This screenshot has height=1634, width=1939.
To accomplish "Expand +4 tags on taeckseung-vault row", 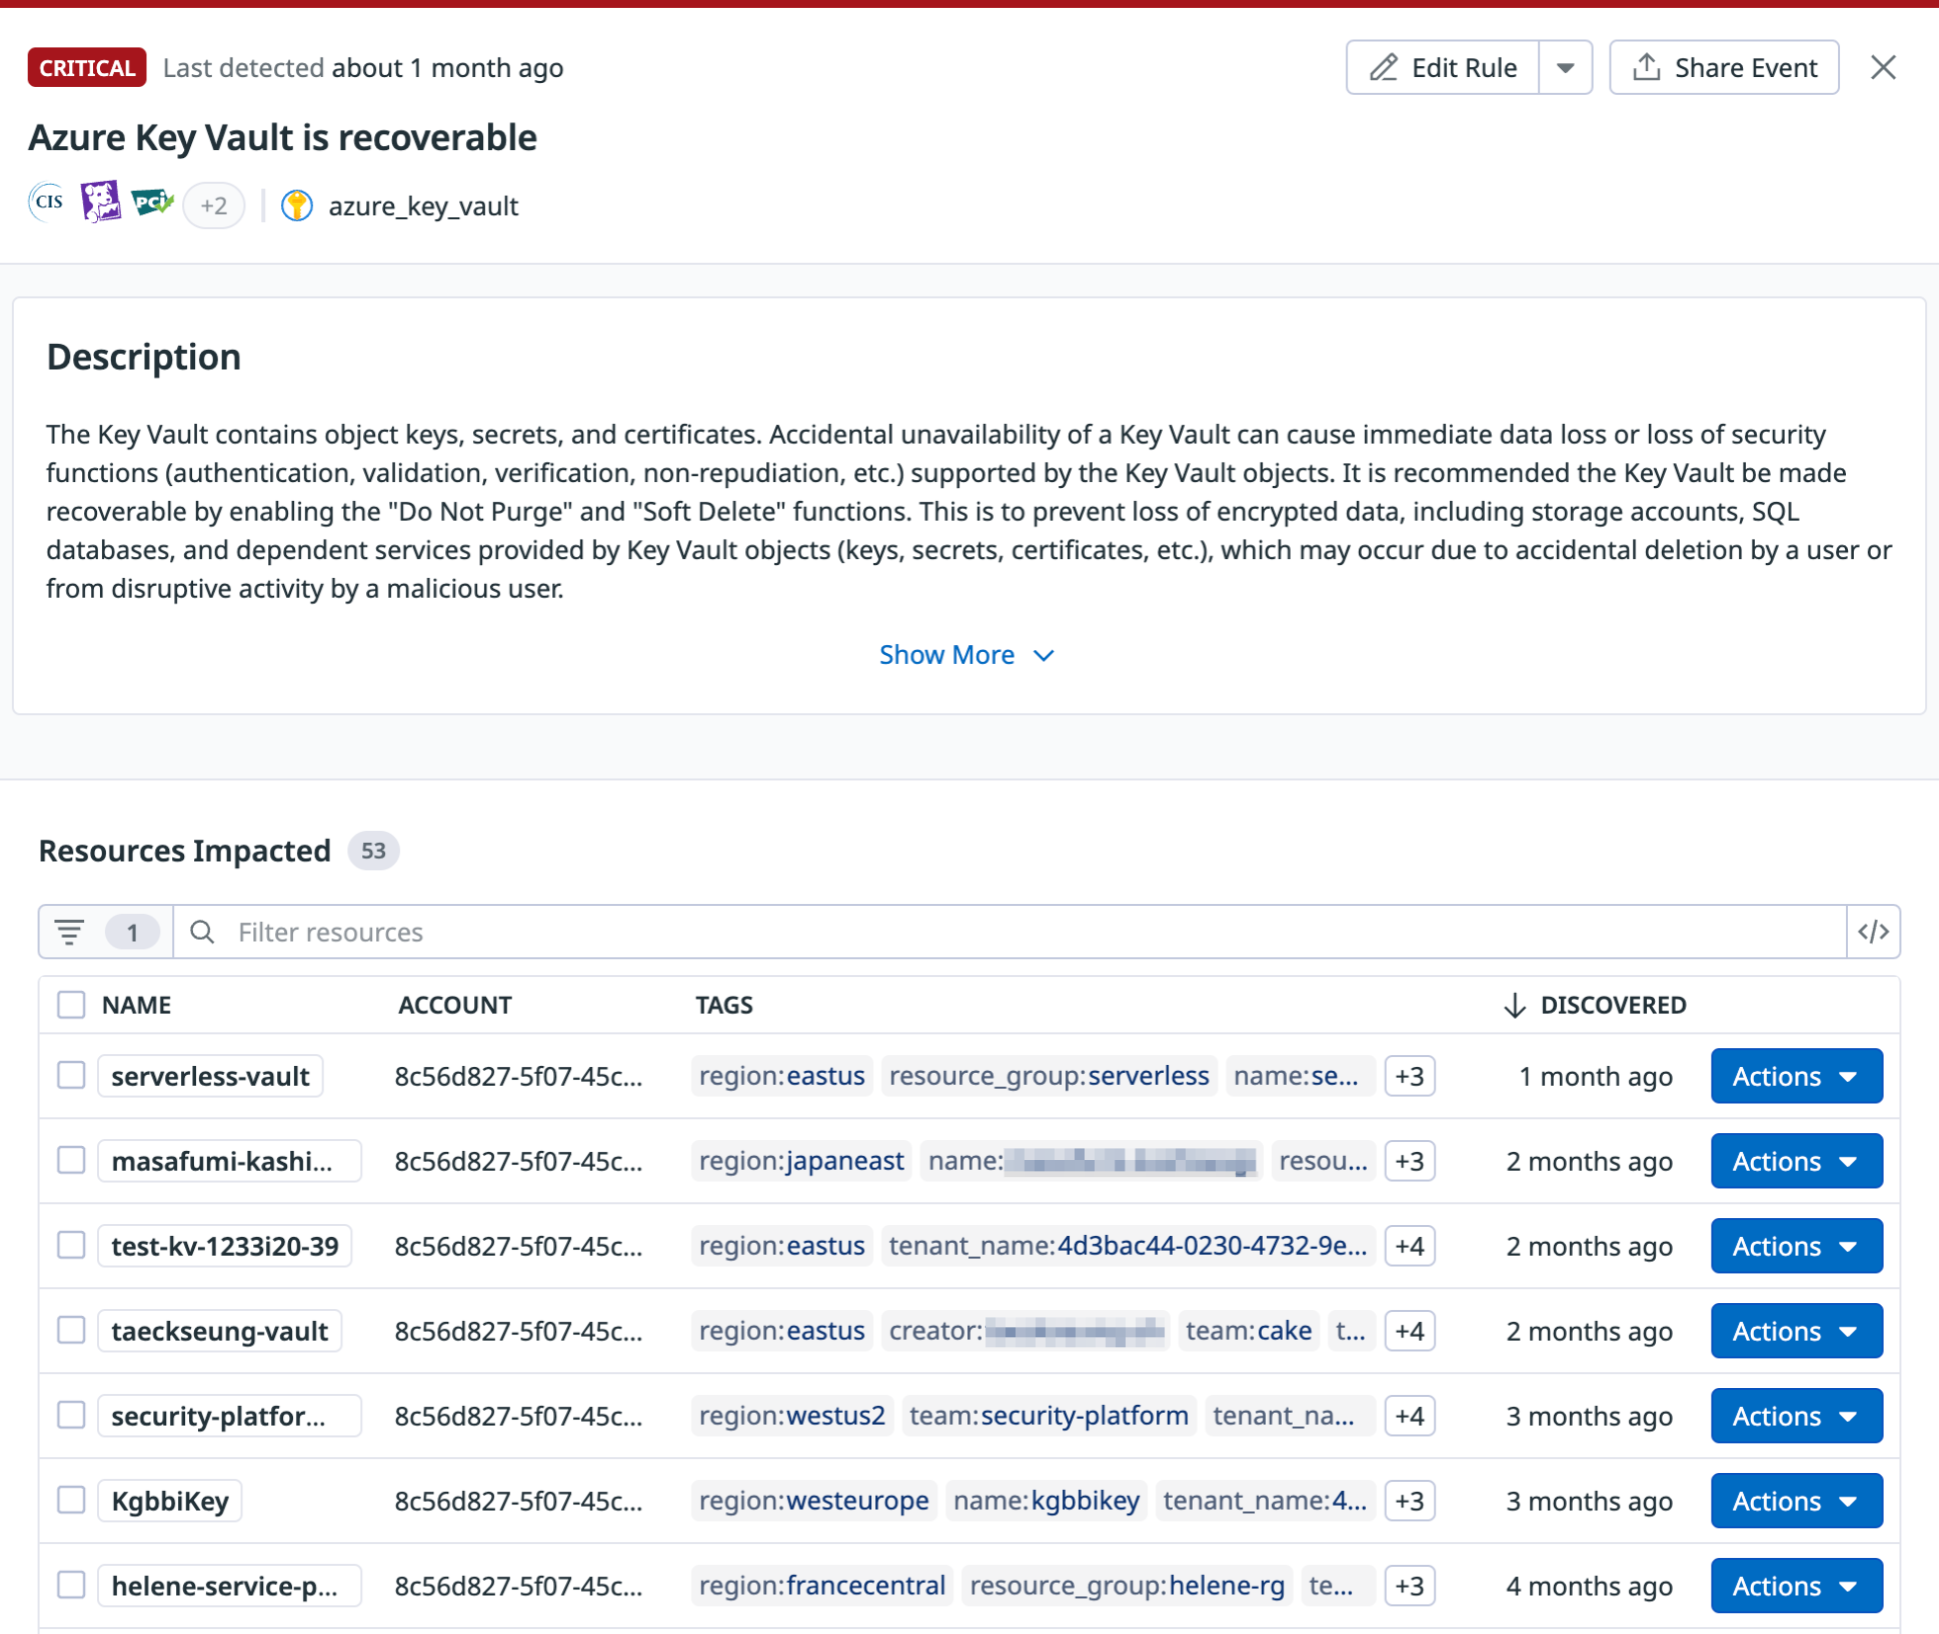I will pyautogui.click(x=1409, y=1331).
